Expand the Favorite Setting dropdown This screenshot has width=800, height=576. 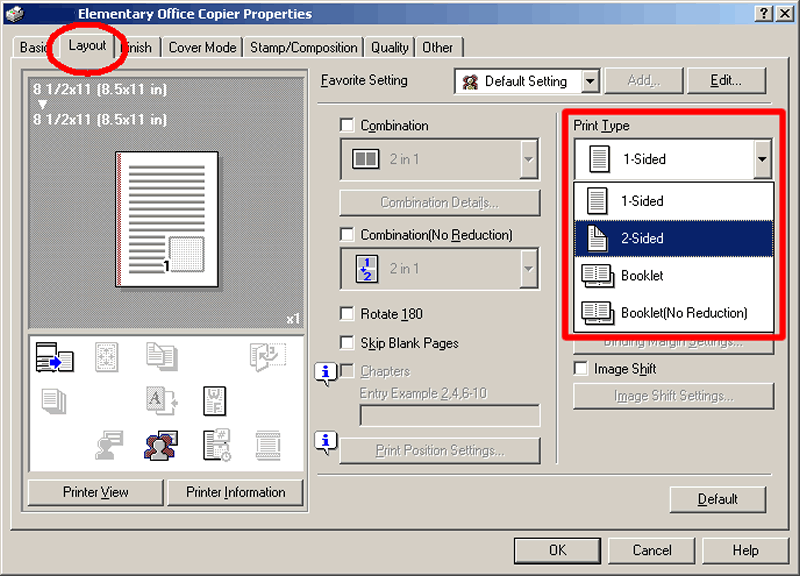click(589, 82)
